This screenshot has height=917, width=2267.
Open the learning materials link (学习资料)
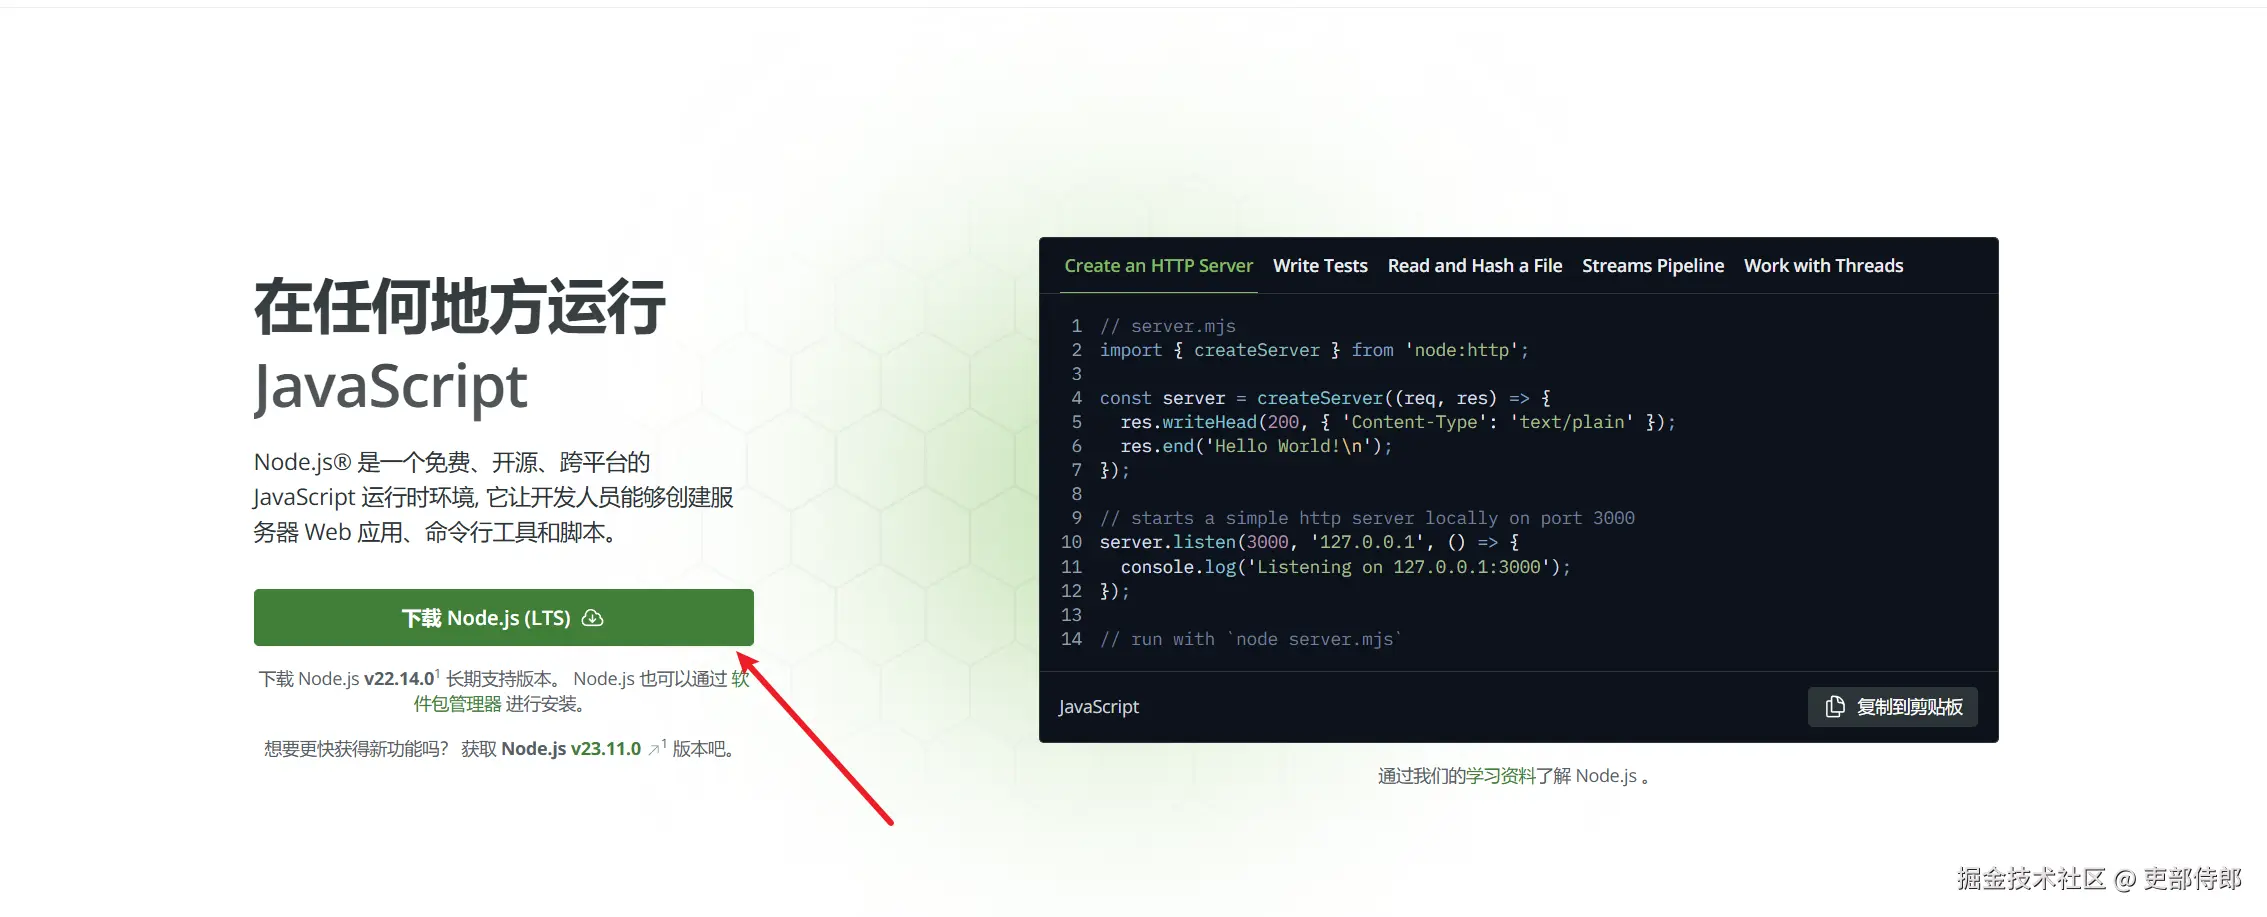(1501, 776)
